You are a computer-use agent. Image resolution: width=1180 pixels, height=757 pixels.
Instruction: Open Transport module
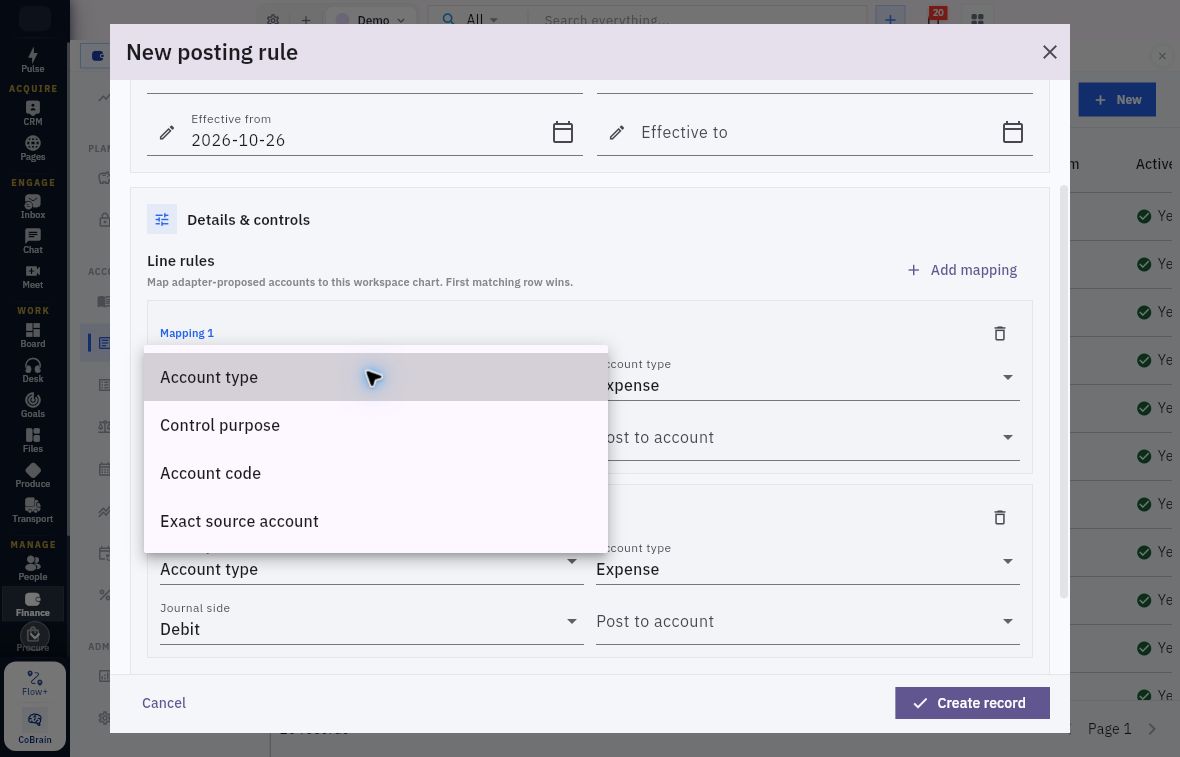(32, 510)
